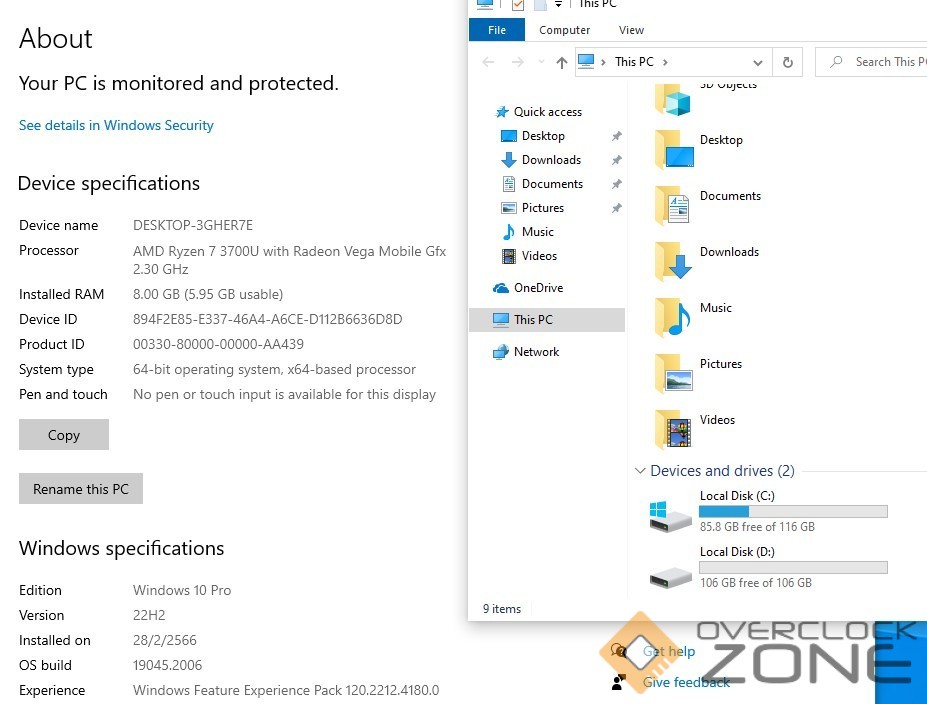Collapse the Devices and drives group
Viewport: 927px width, 704px height.
click(640, 471)
